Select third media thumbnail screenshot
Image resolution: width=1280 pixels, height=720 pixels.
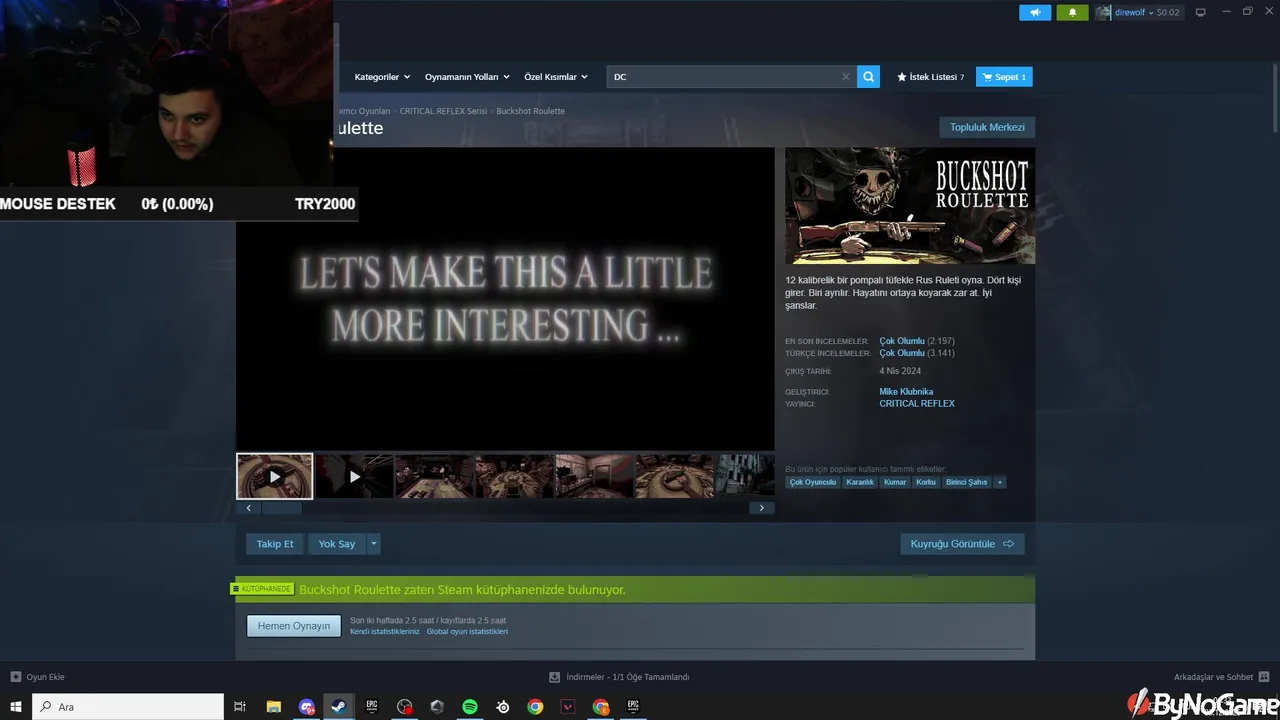434,476
